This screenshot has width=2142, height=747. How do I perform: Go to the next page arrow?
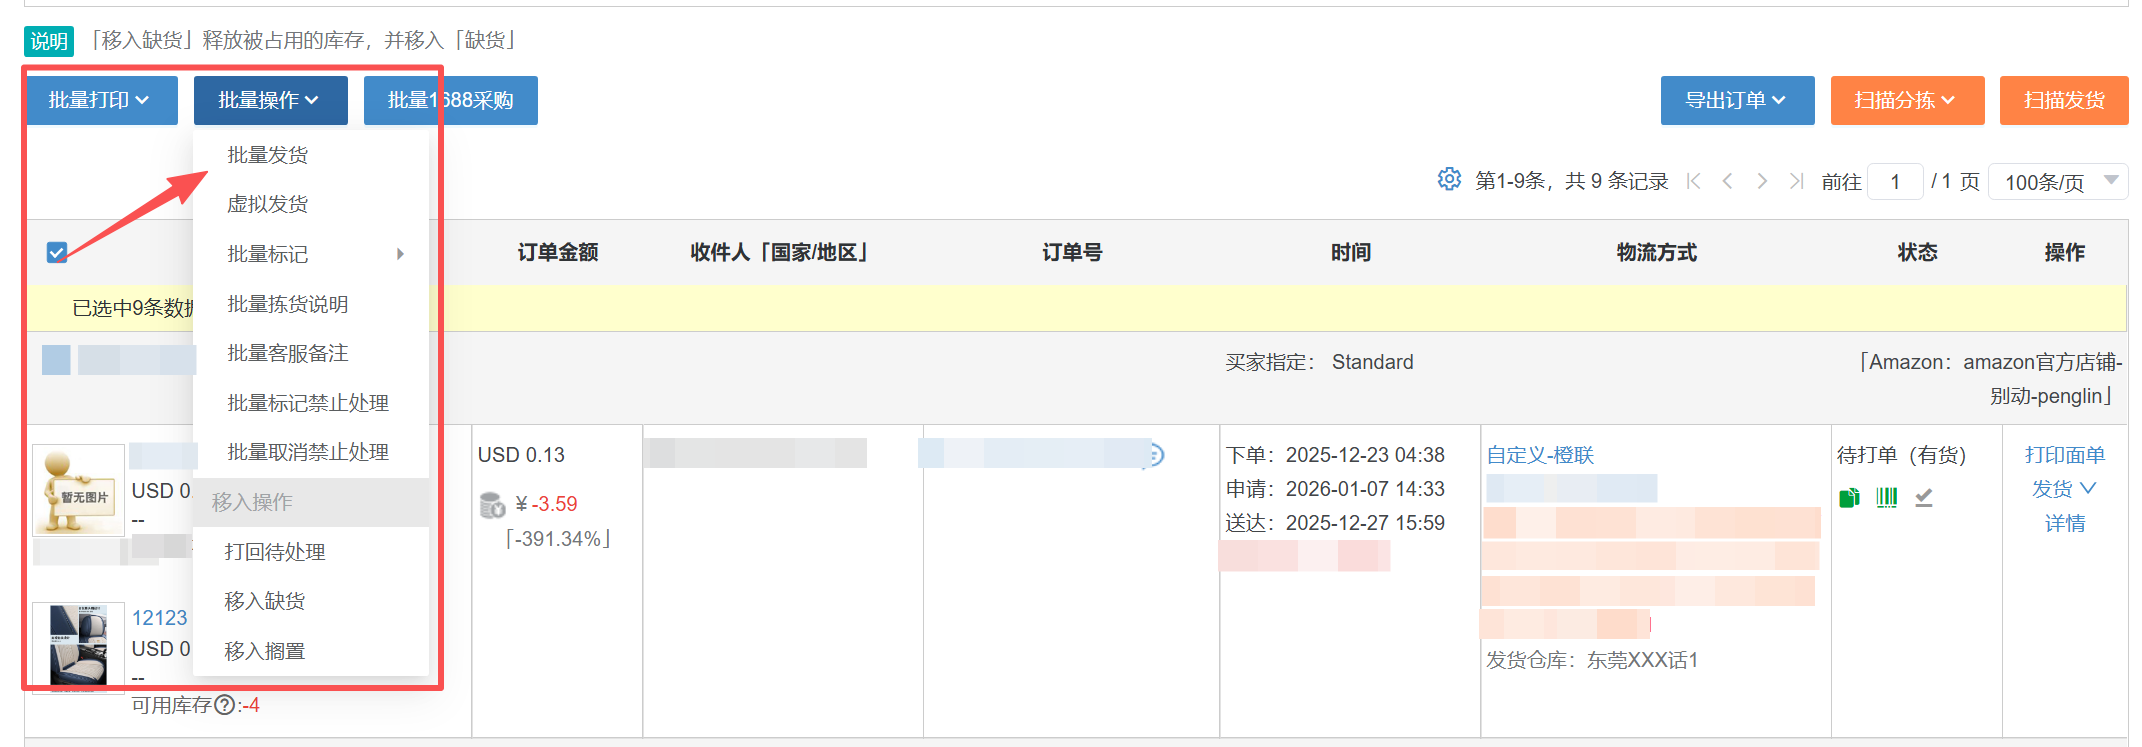point(1762,181)
